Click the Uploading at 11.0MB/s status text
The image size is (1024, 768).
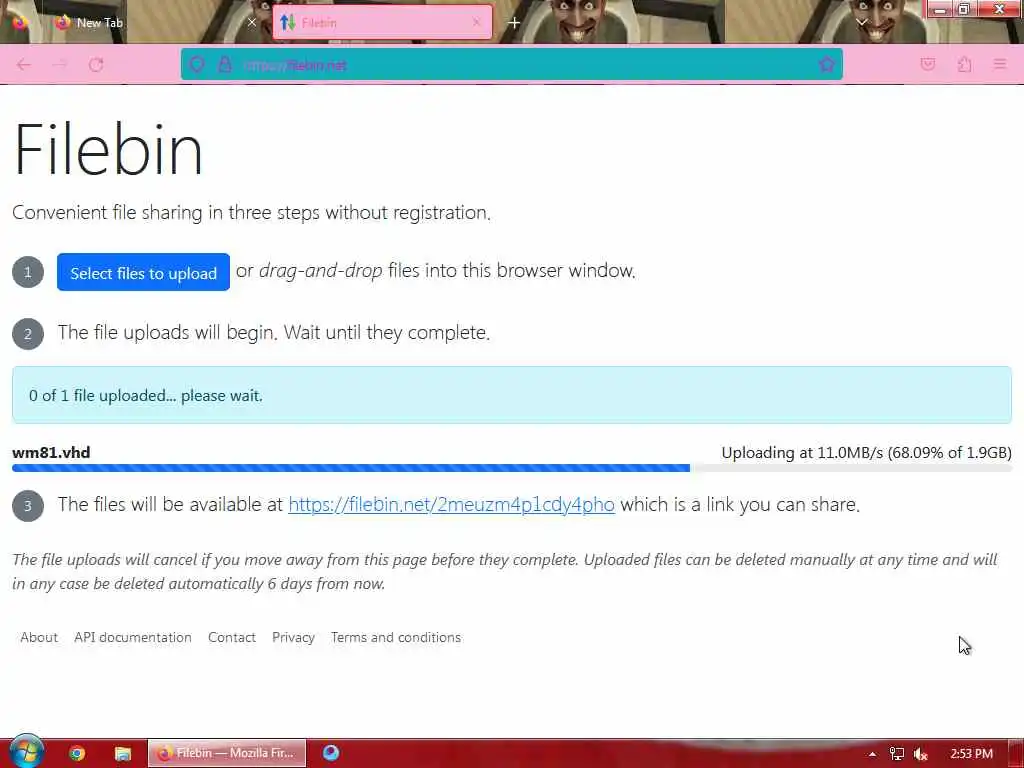(x=866, y=453)
